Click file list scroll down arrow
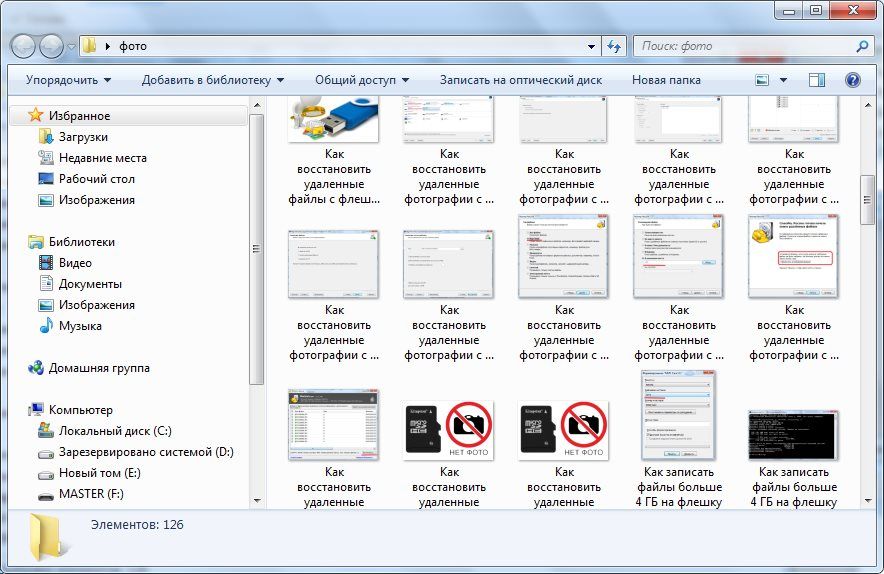884x574 pixels. 867,500
